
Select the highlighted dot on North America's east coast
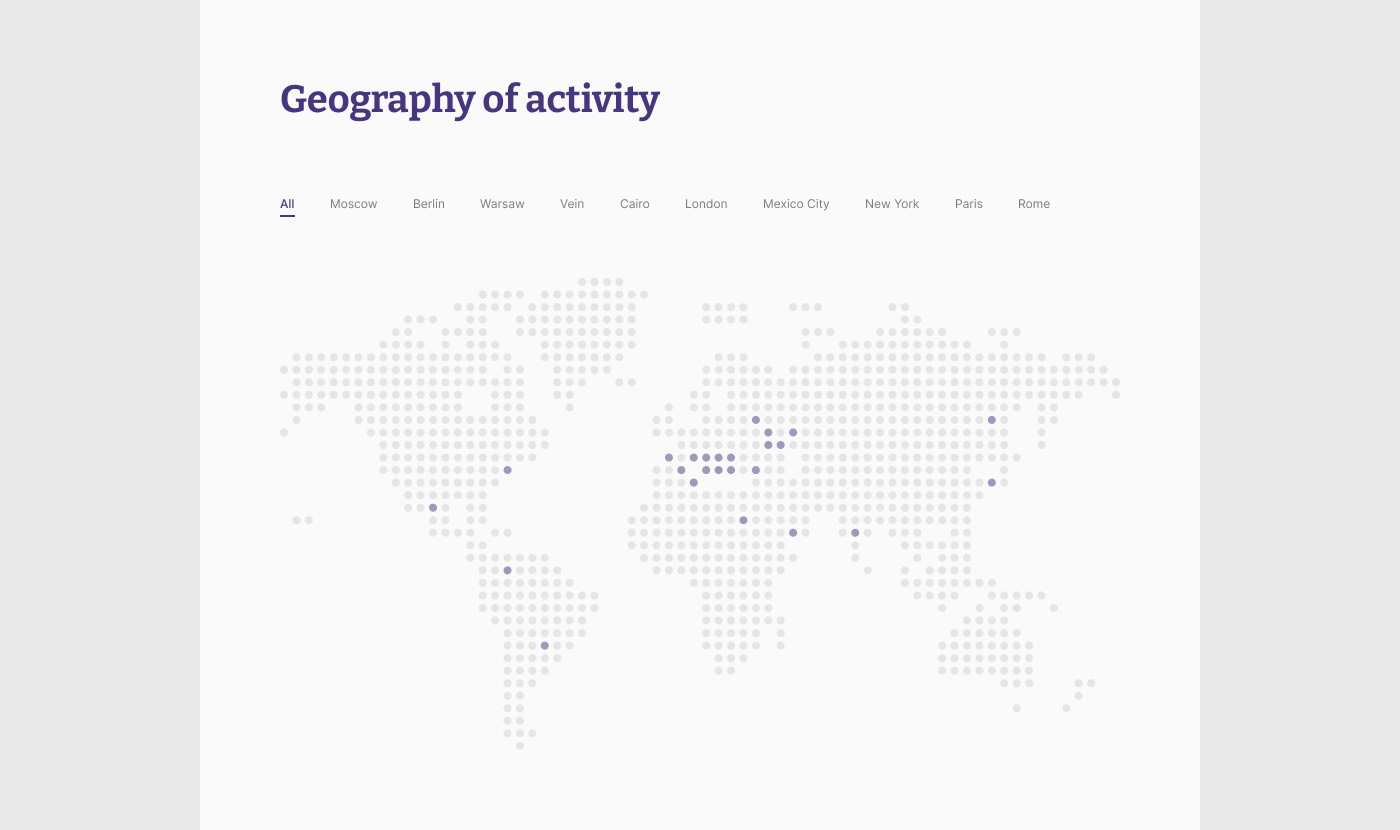507,470
